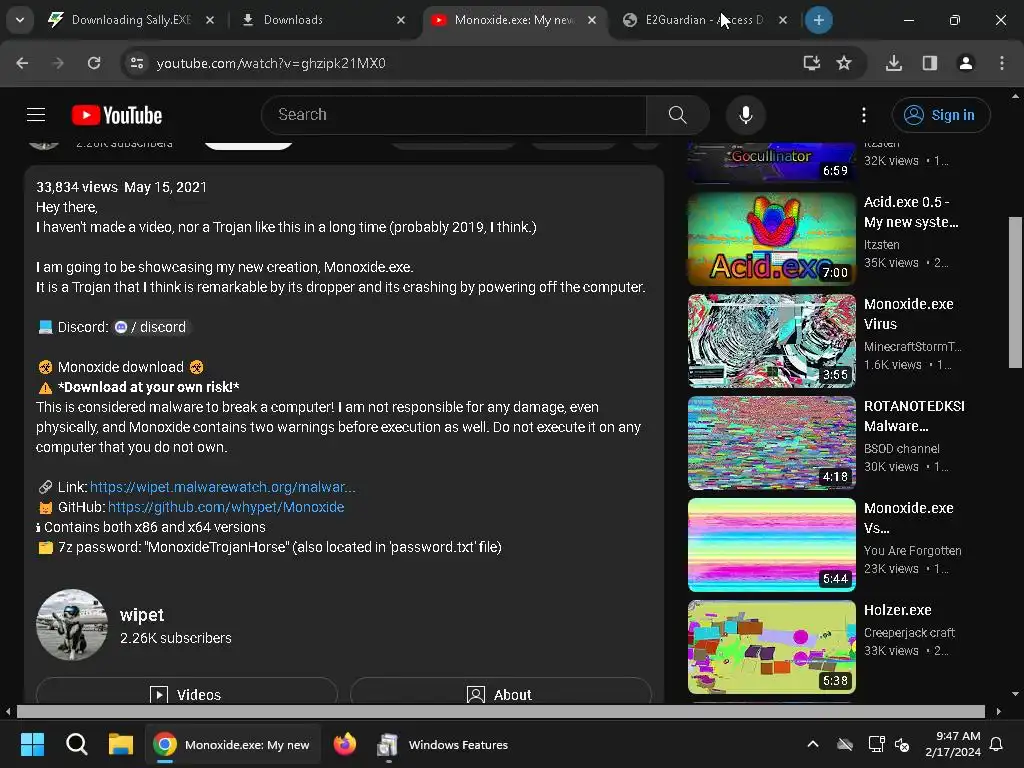
Task: Reload the YouTube page
Action: (94, 63)
